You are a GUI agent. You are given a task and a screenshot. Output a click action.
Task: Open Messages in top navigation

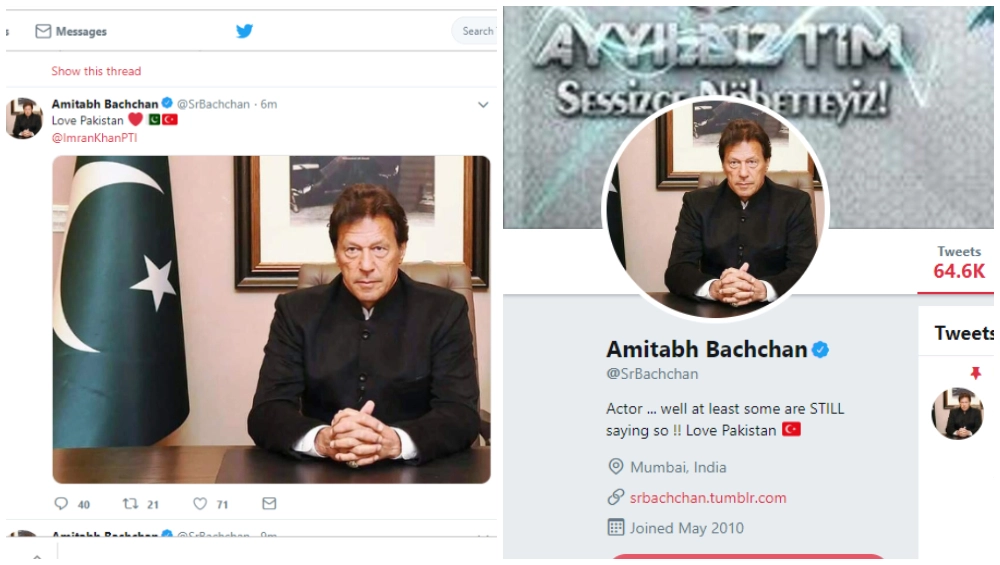coord(81,31)
